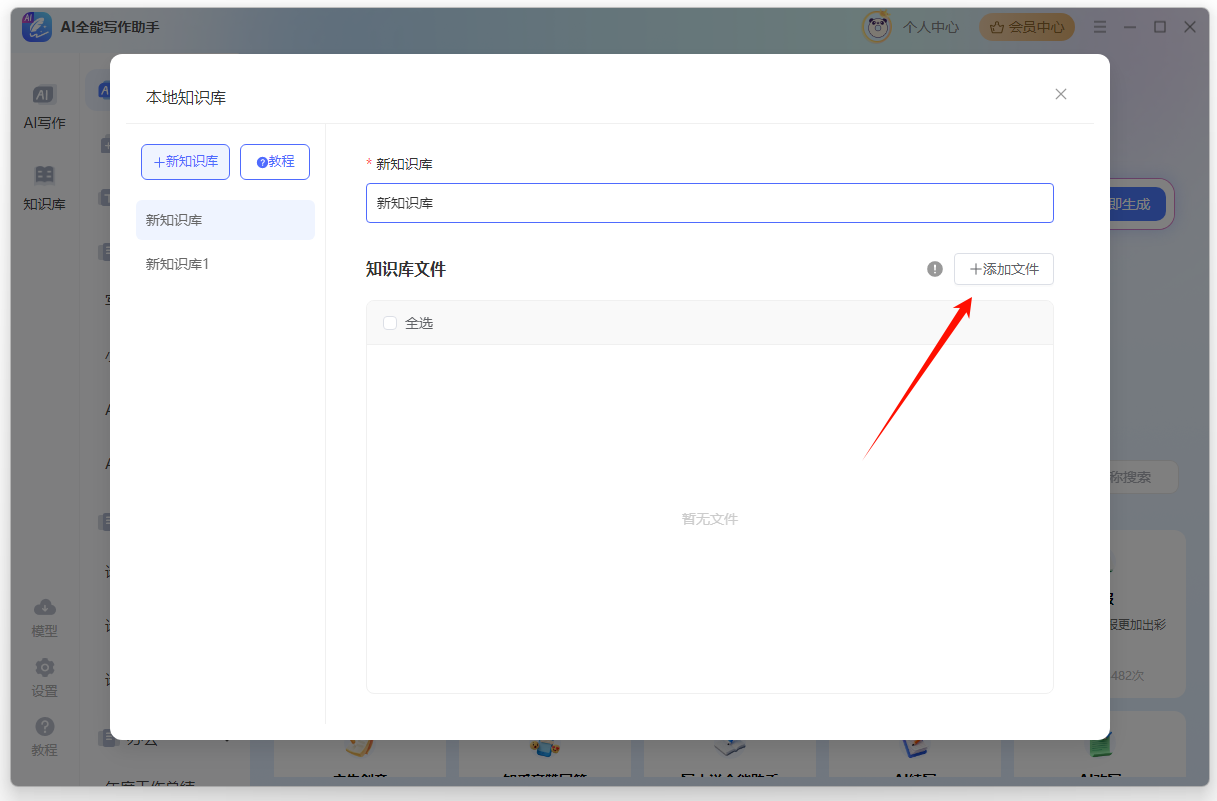Open 设置 gear icon in sidebar

[x=44, y=668]
